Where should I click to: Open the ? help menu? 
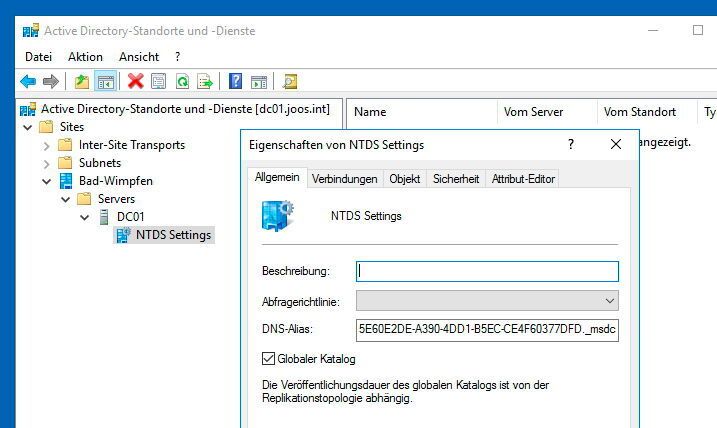[x=177, y=57]
